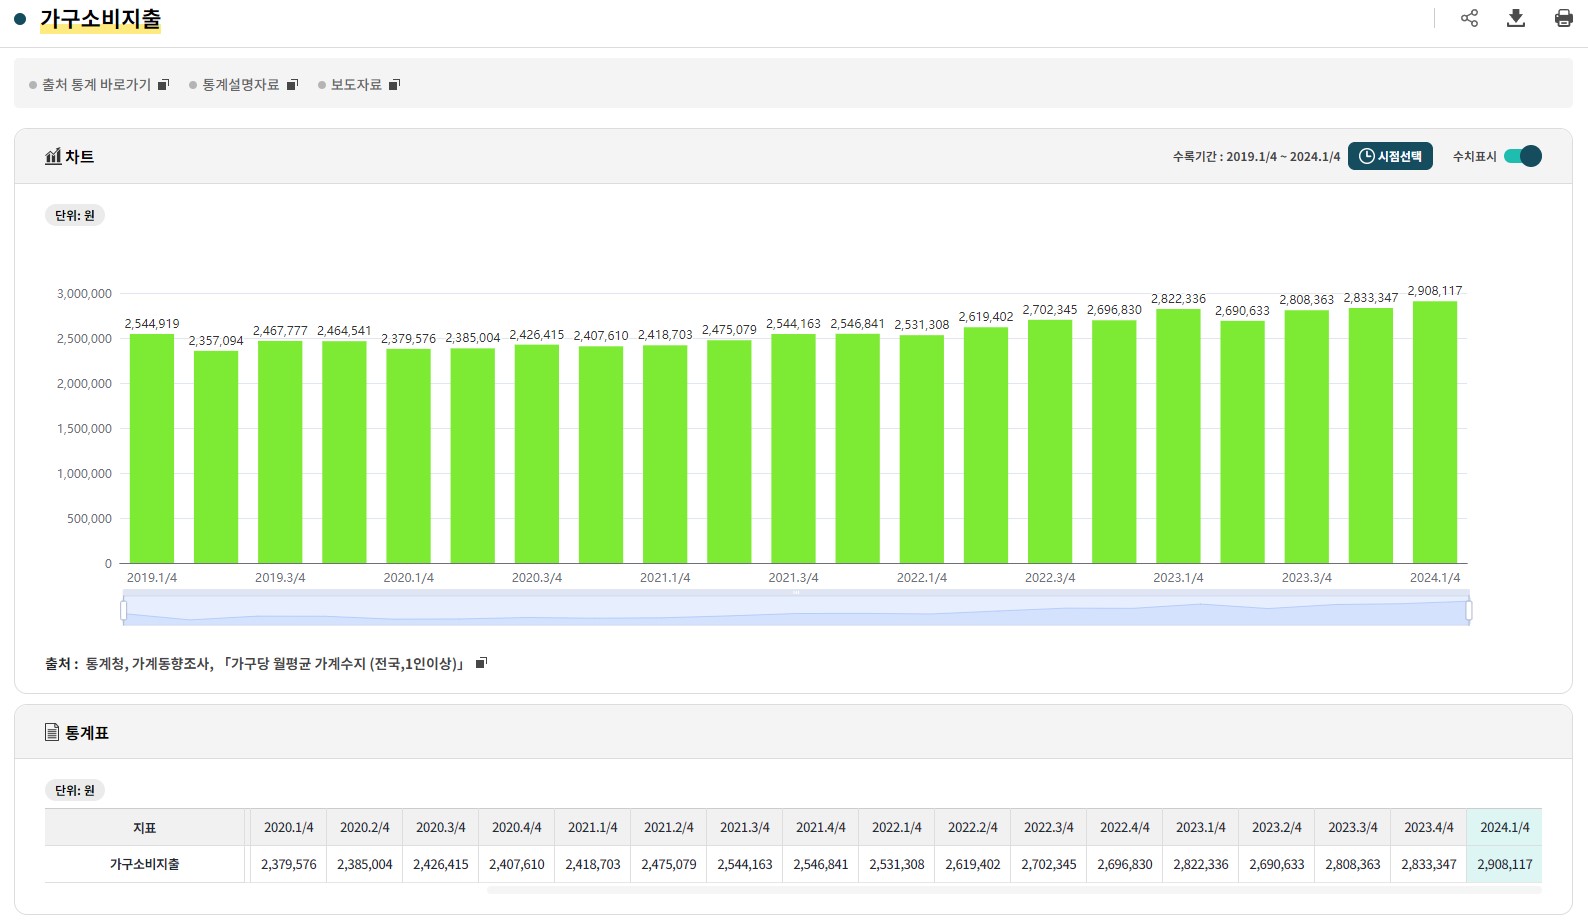Click the document icon next to 통계표
Image resolution: width=1588 pixels, height=921 pixels.
[x=52, y=732]
